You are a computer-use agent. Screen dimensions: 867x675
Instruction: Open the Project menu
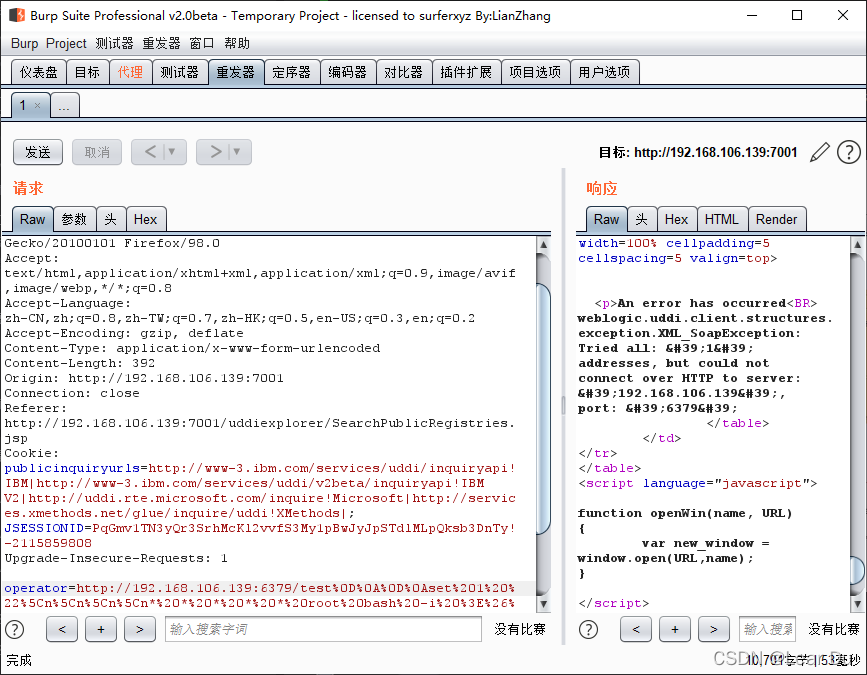(66, 43)
